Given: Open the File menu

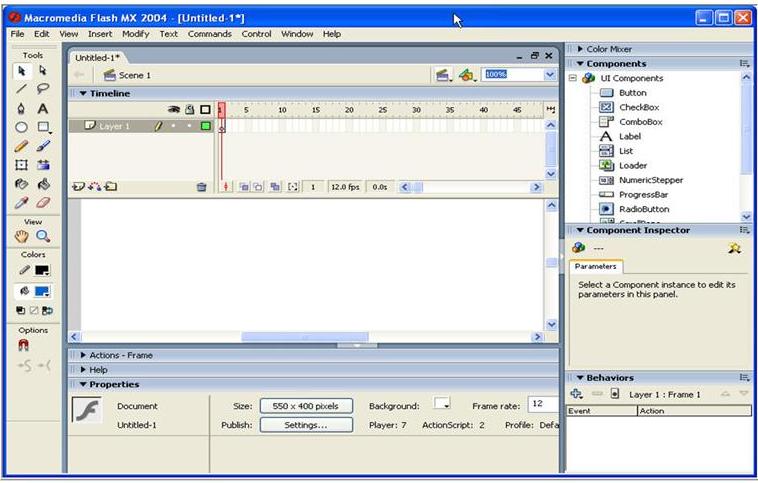Looking at the screenshot, I should point(17,34).
